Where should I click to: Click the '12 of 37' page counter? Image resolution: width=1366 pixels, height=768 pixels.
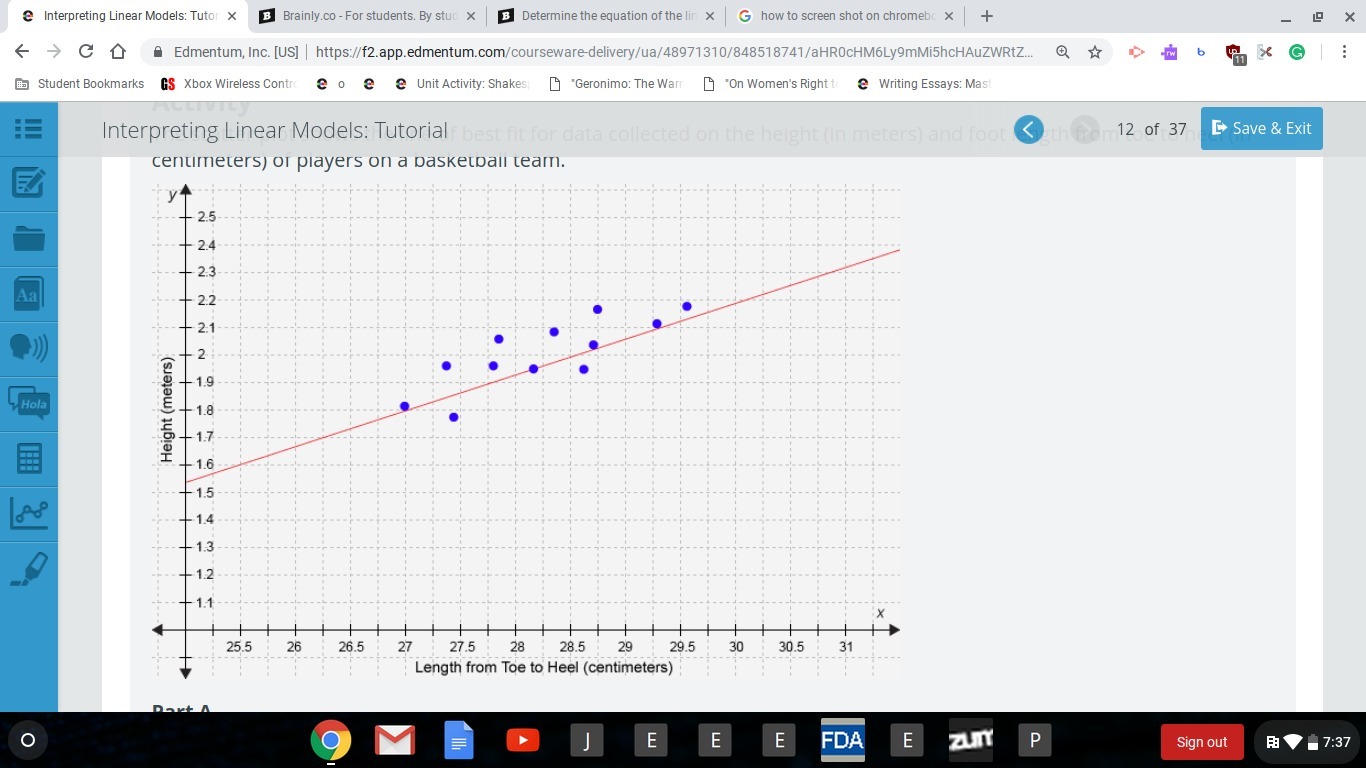[1151, 129]
